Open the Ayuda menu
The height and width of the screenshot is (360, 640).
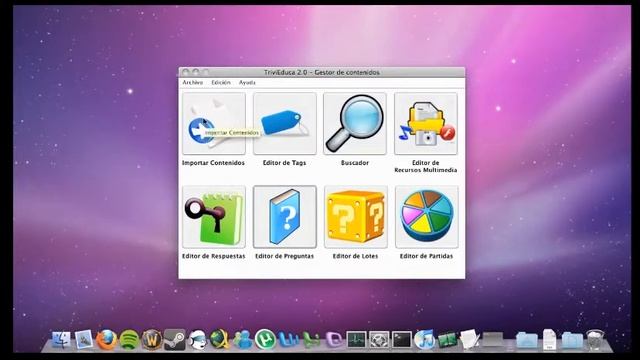point(247,82)
